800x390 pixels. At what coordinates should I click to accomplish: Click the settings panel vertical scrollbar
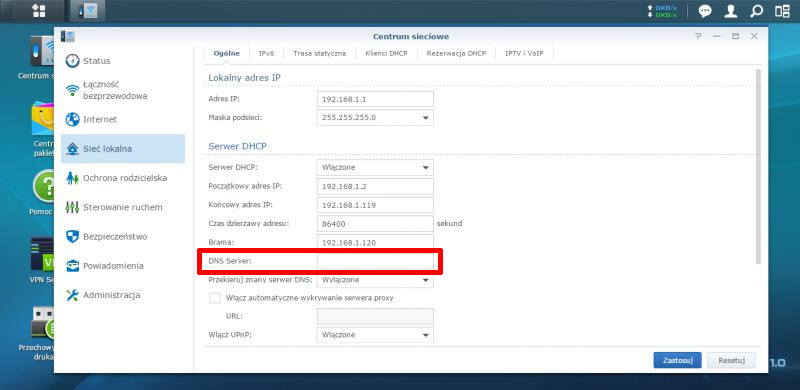[x=758, y=166]
